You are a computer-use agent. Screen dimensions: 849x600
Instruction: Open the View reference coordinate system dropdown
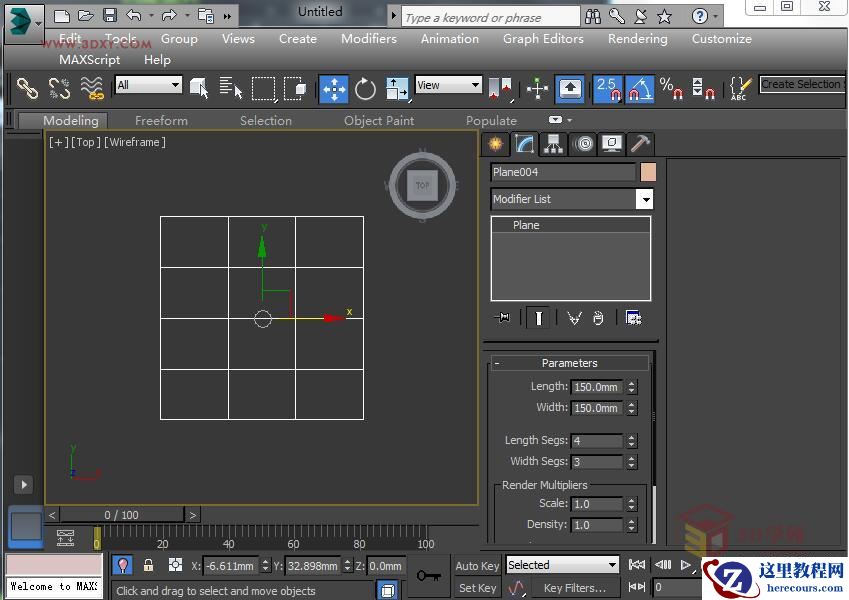tap(447, 85)
